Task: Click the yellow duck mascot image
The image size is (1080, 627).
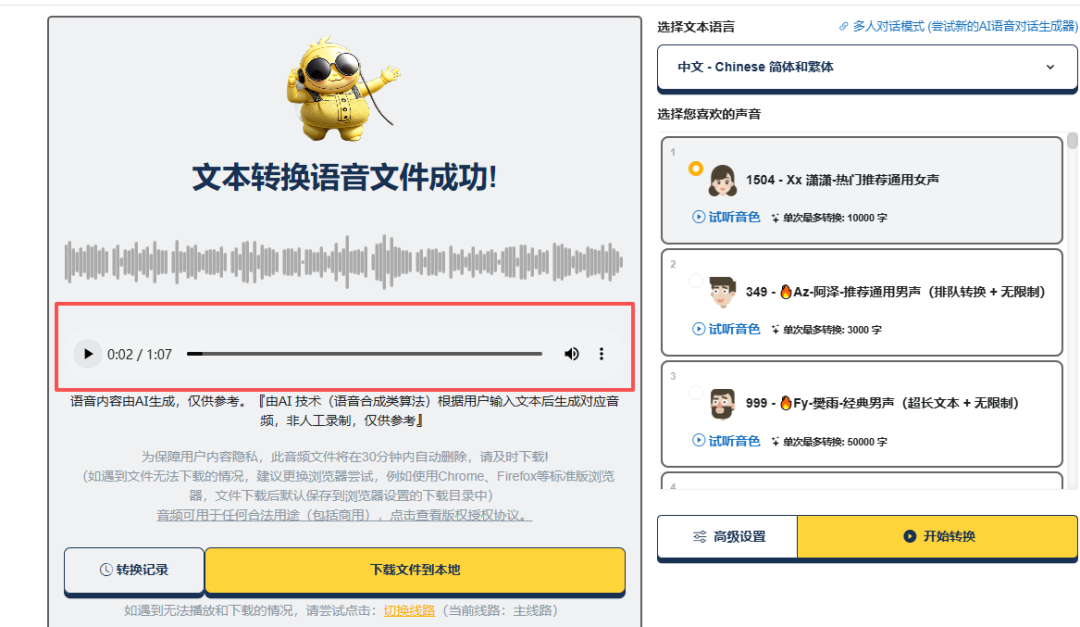Action: pos(343,90)
